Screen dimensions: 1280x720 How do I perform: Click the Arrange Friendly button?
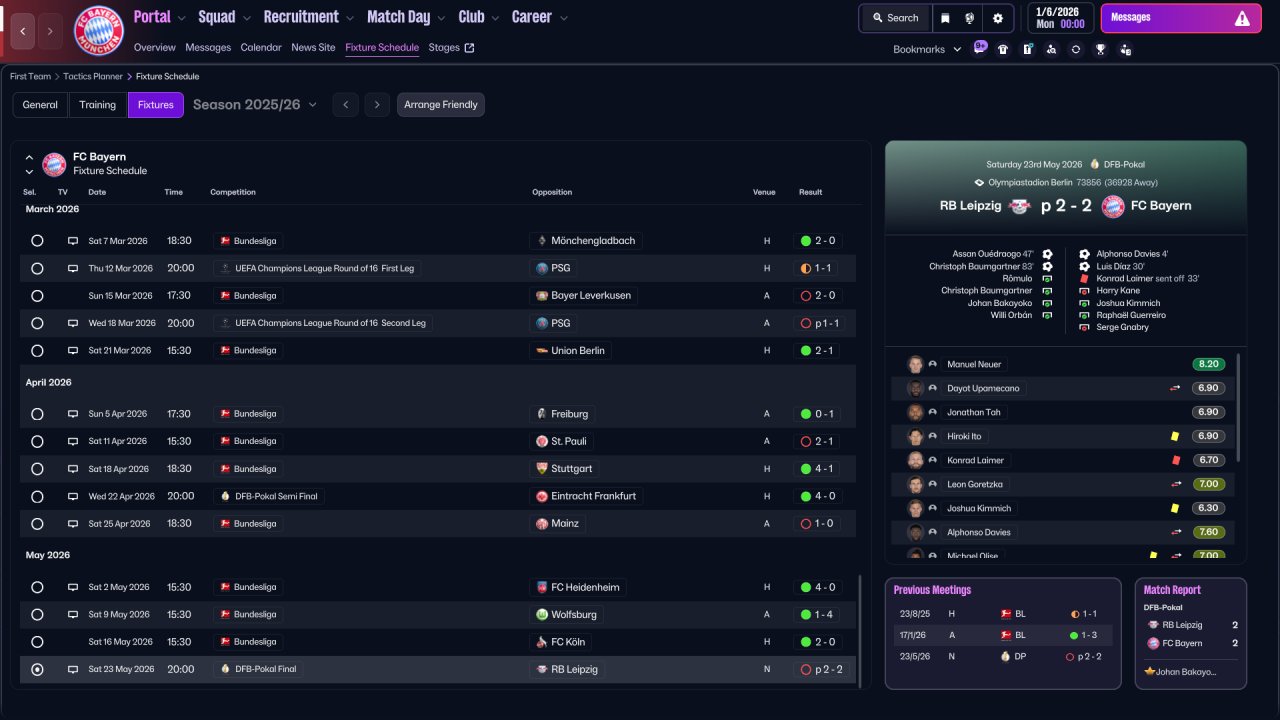(x=441, y=105)
